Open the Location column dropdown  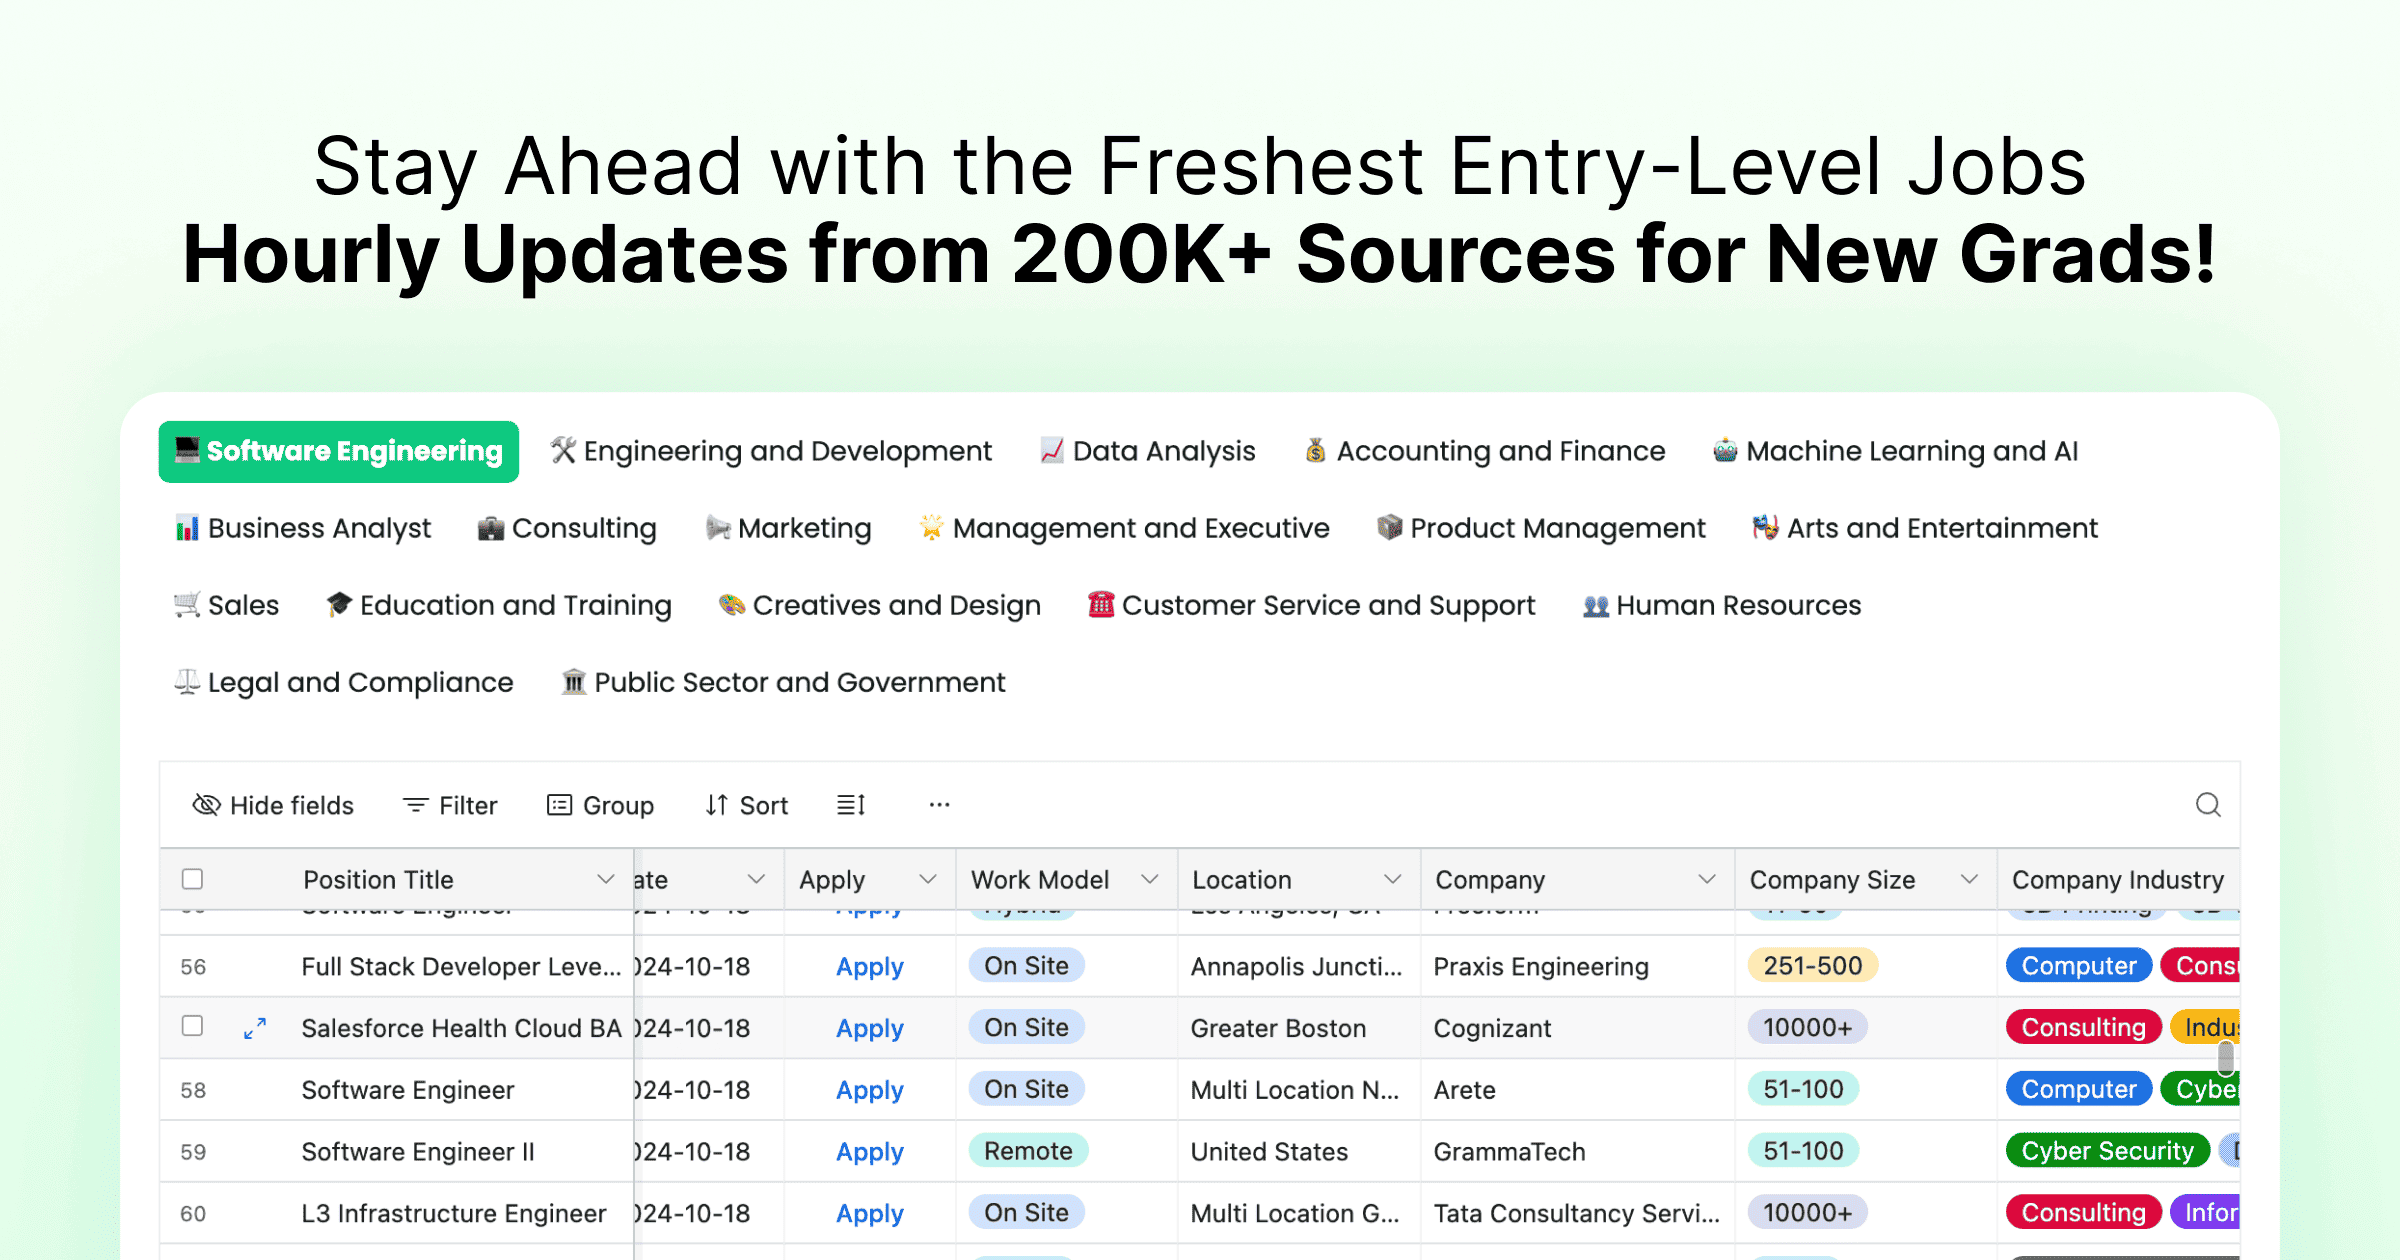[x=1392, y=879]
